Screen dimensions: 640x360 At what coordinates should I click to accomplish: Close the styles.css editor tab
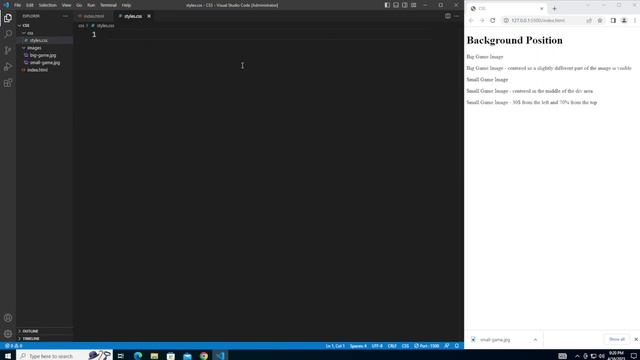coord(149,16)
